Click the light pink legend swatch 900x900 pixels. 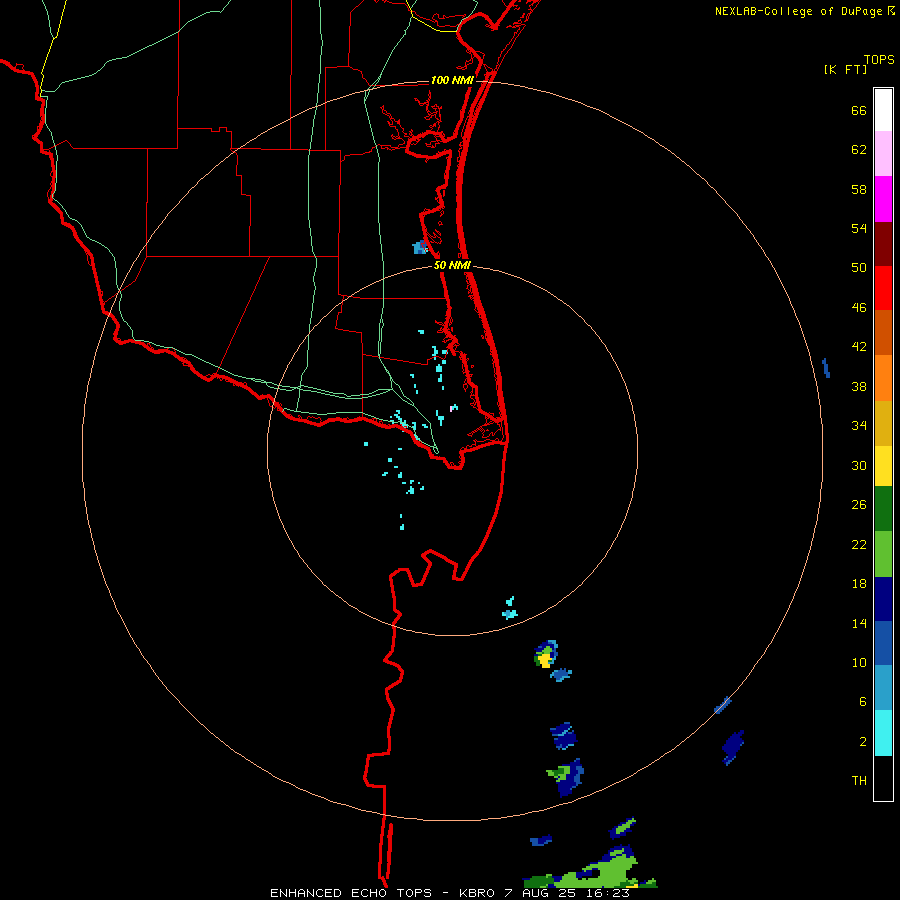tap(883, 154)
